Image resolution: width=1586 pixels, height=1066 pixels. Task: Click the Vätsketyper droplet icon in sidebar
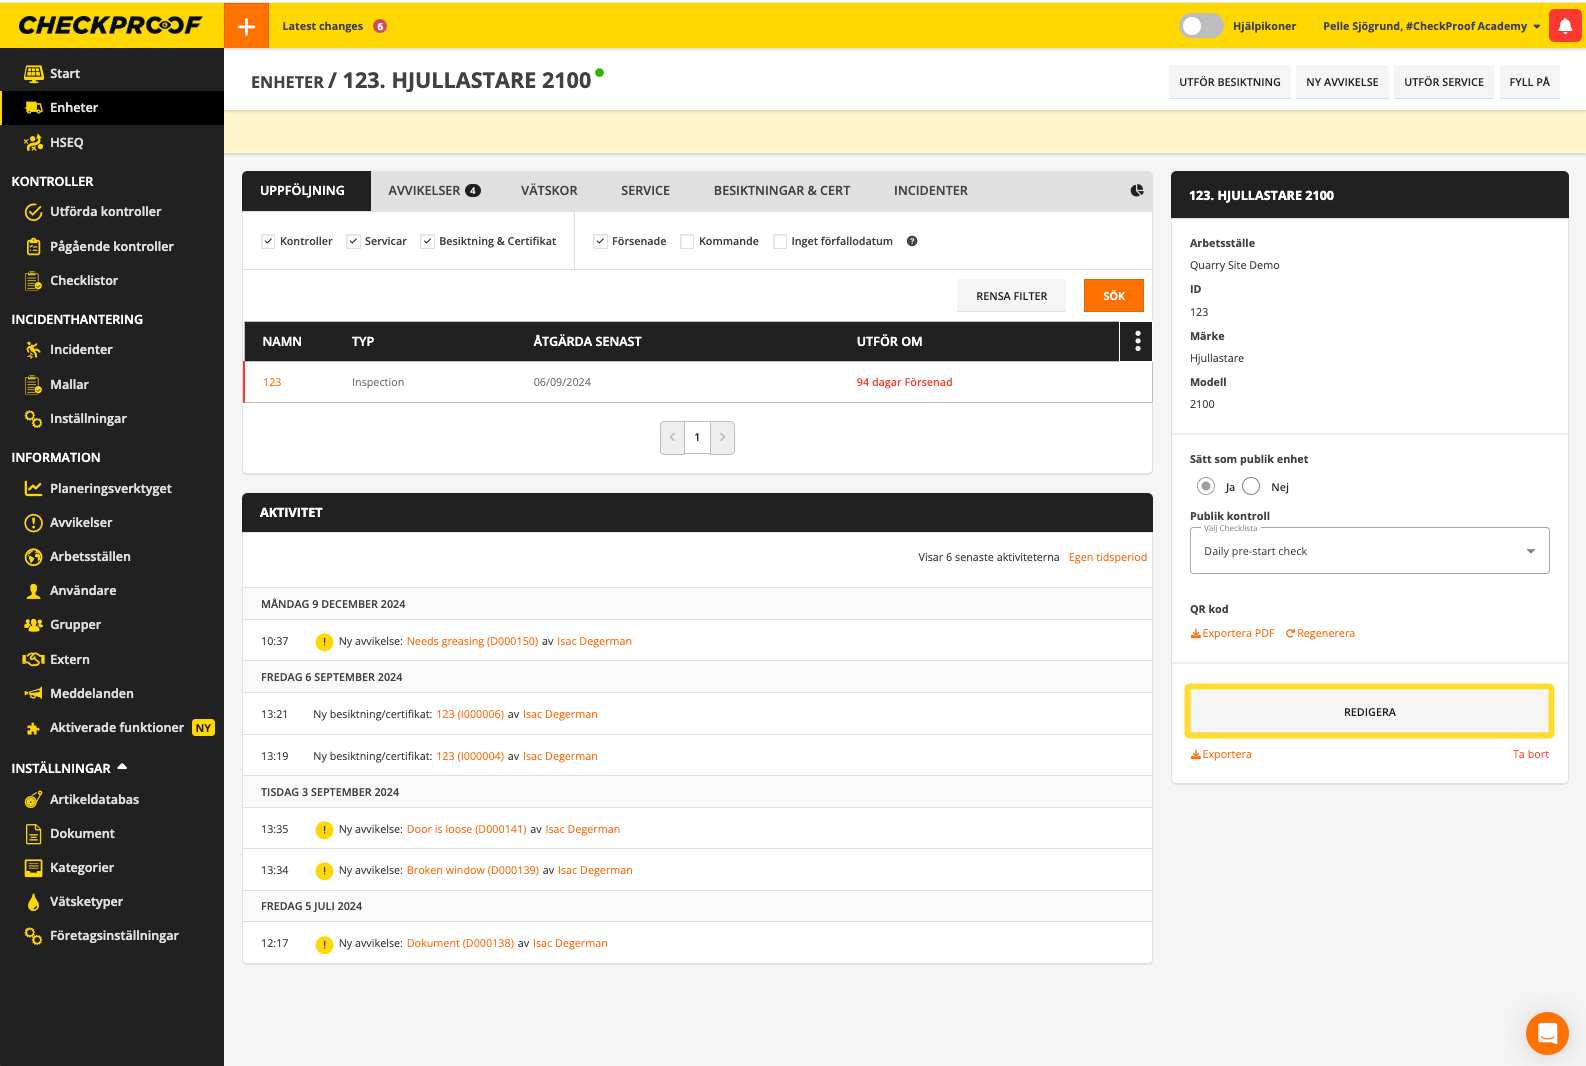[33, 902]
